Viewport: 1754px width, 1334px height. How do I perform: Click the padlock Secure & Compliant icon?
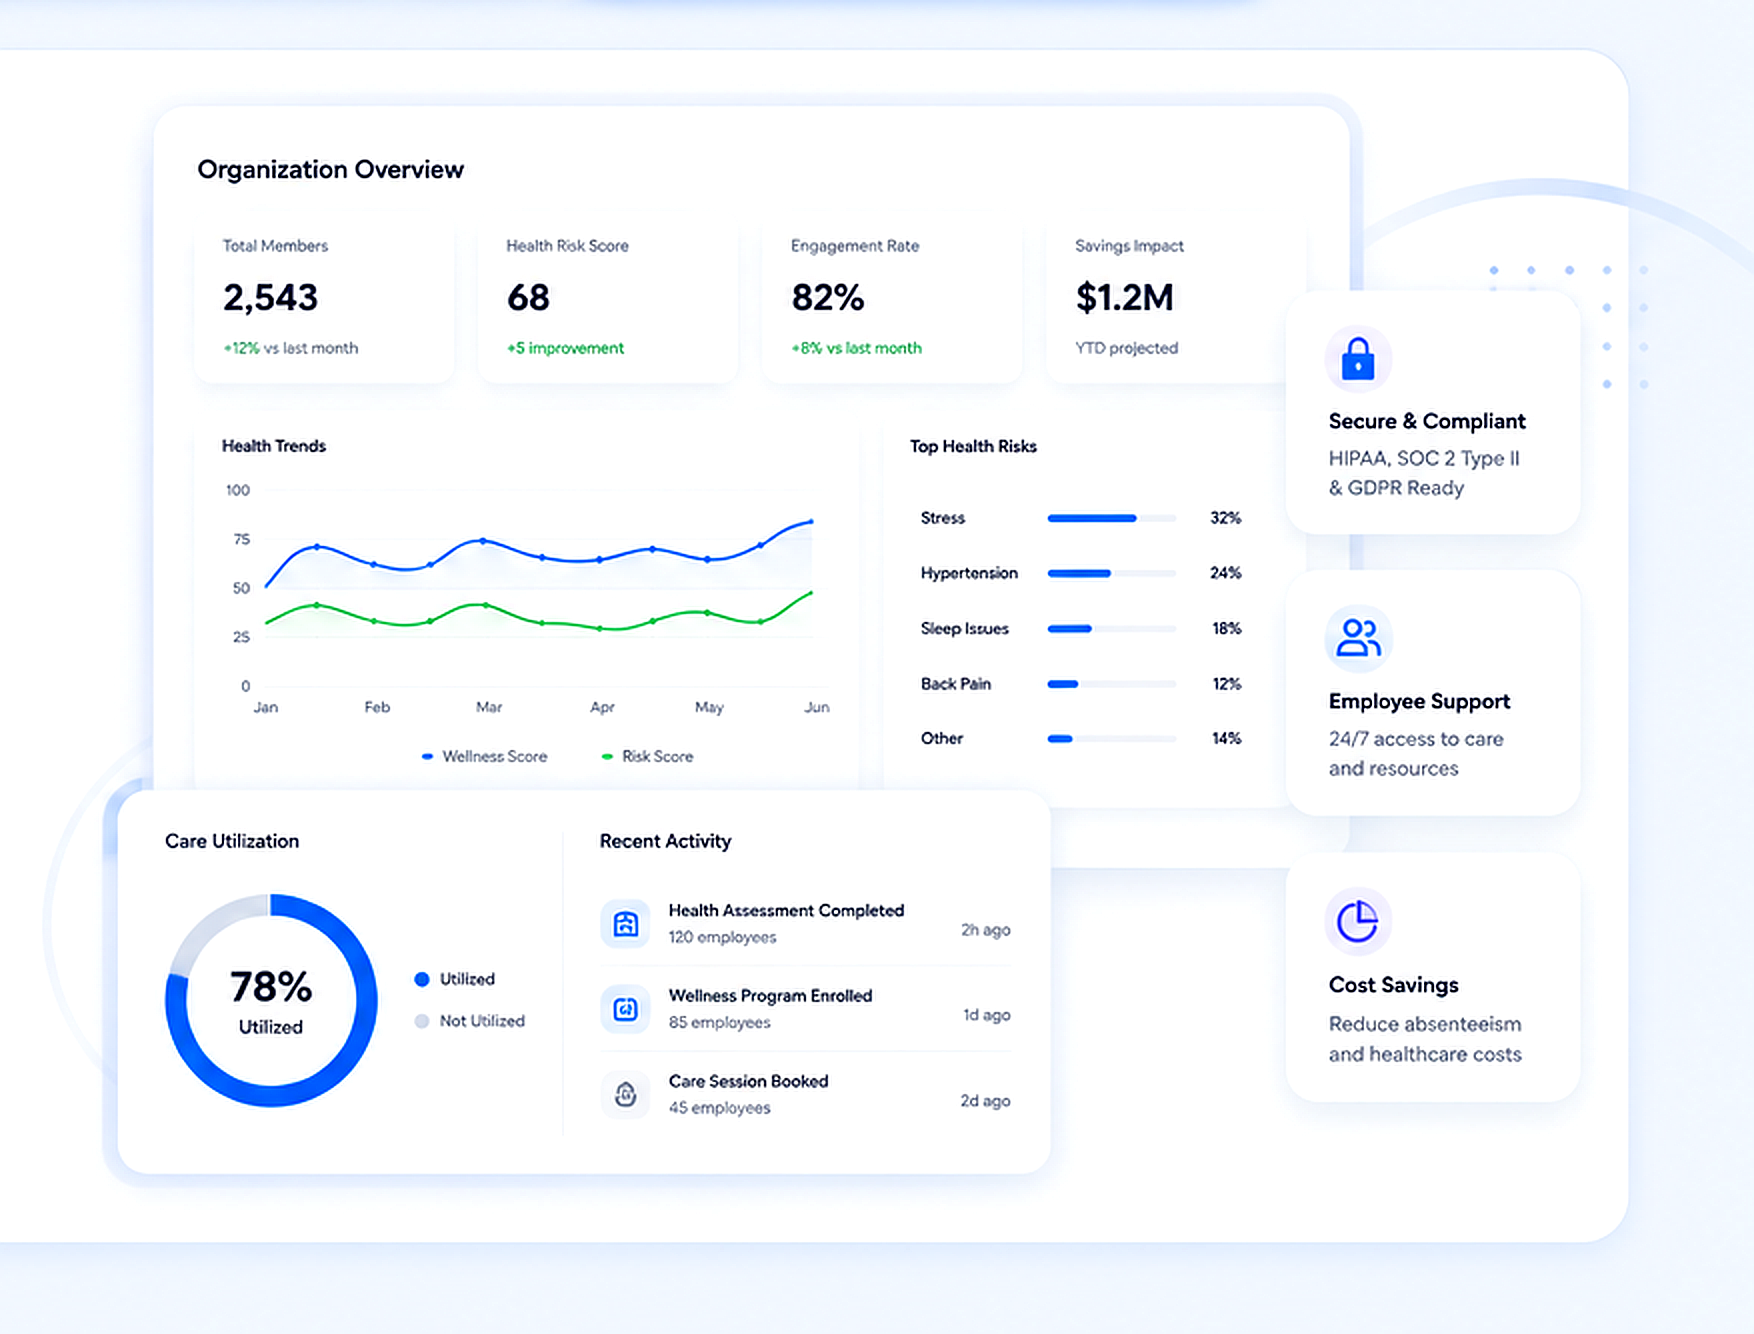[x=1358, y=359]
